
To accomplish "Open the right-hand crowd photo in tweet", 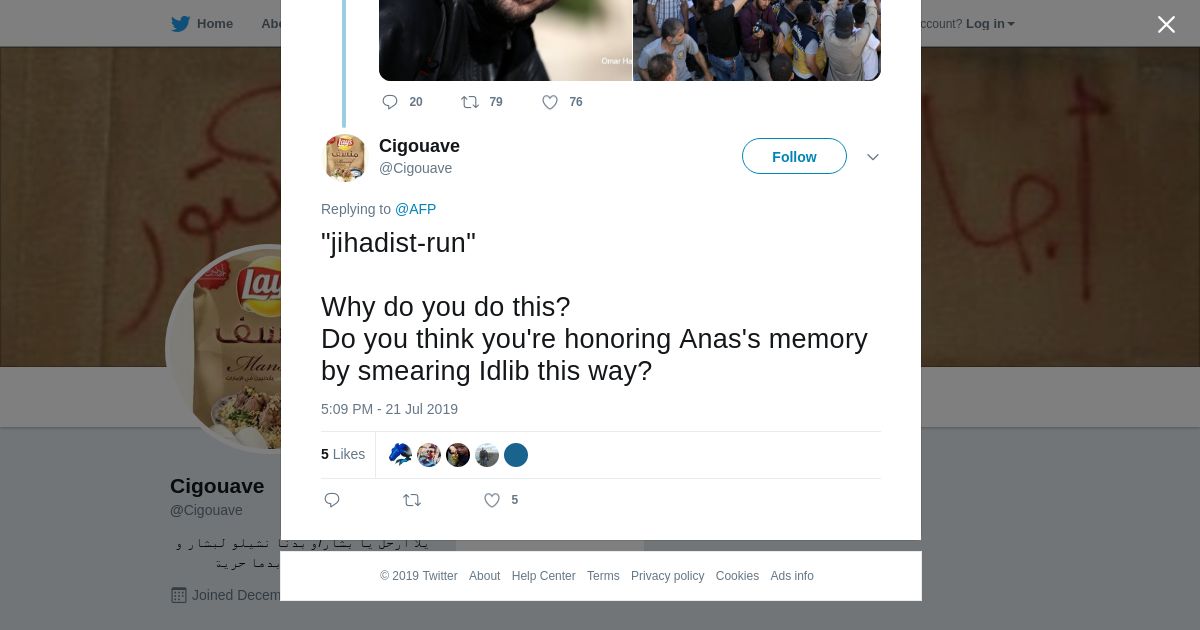I will pyautogui.click(x=757, y=40).
